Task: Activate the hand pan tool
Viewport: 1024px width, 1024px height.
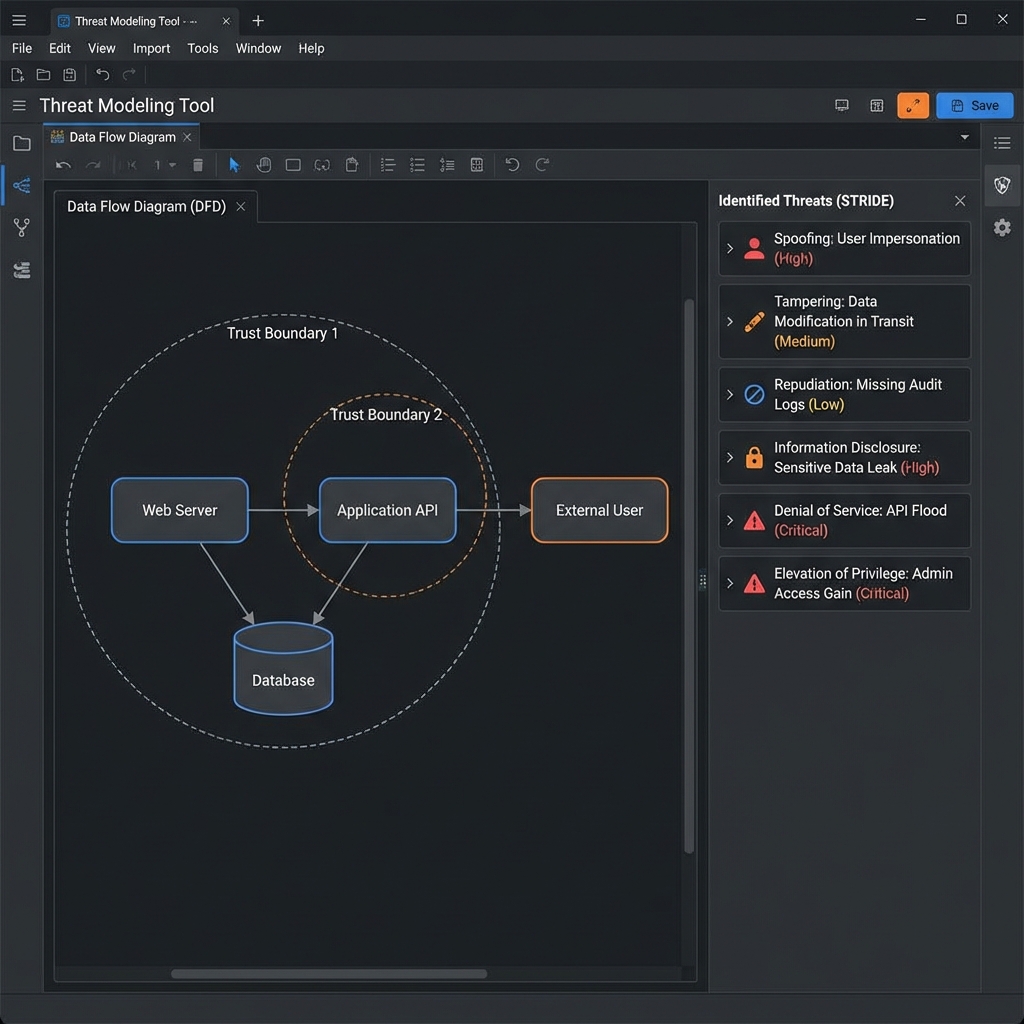Action: coord(264,165)
